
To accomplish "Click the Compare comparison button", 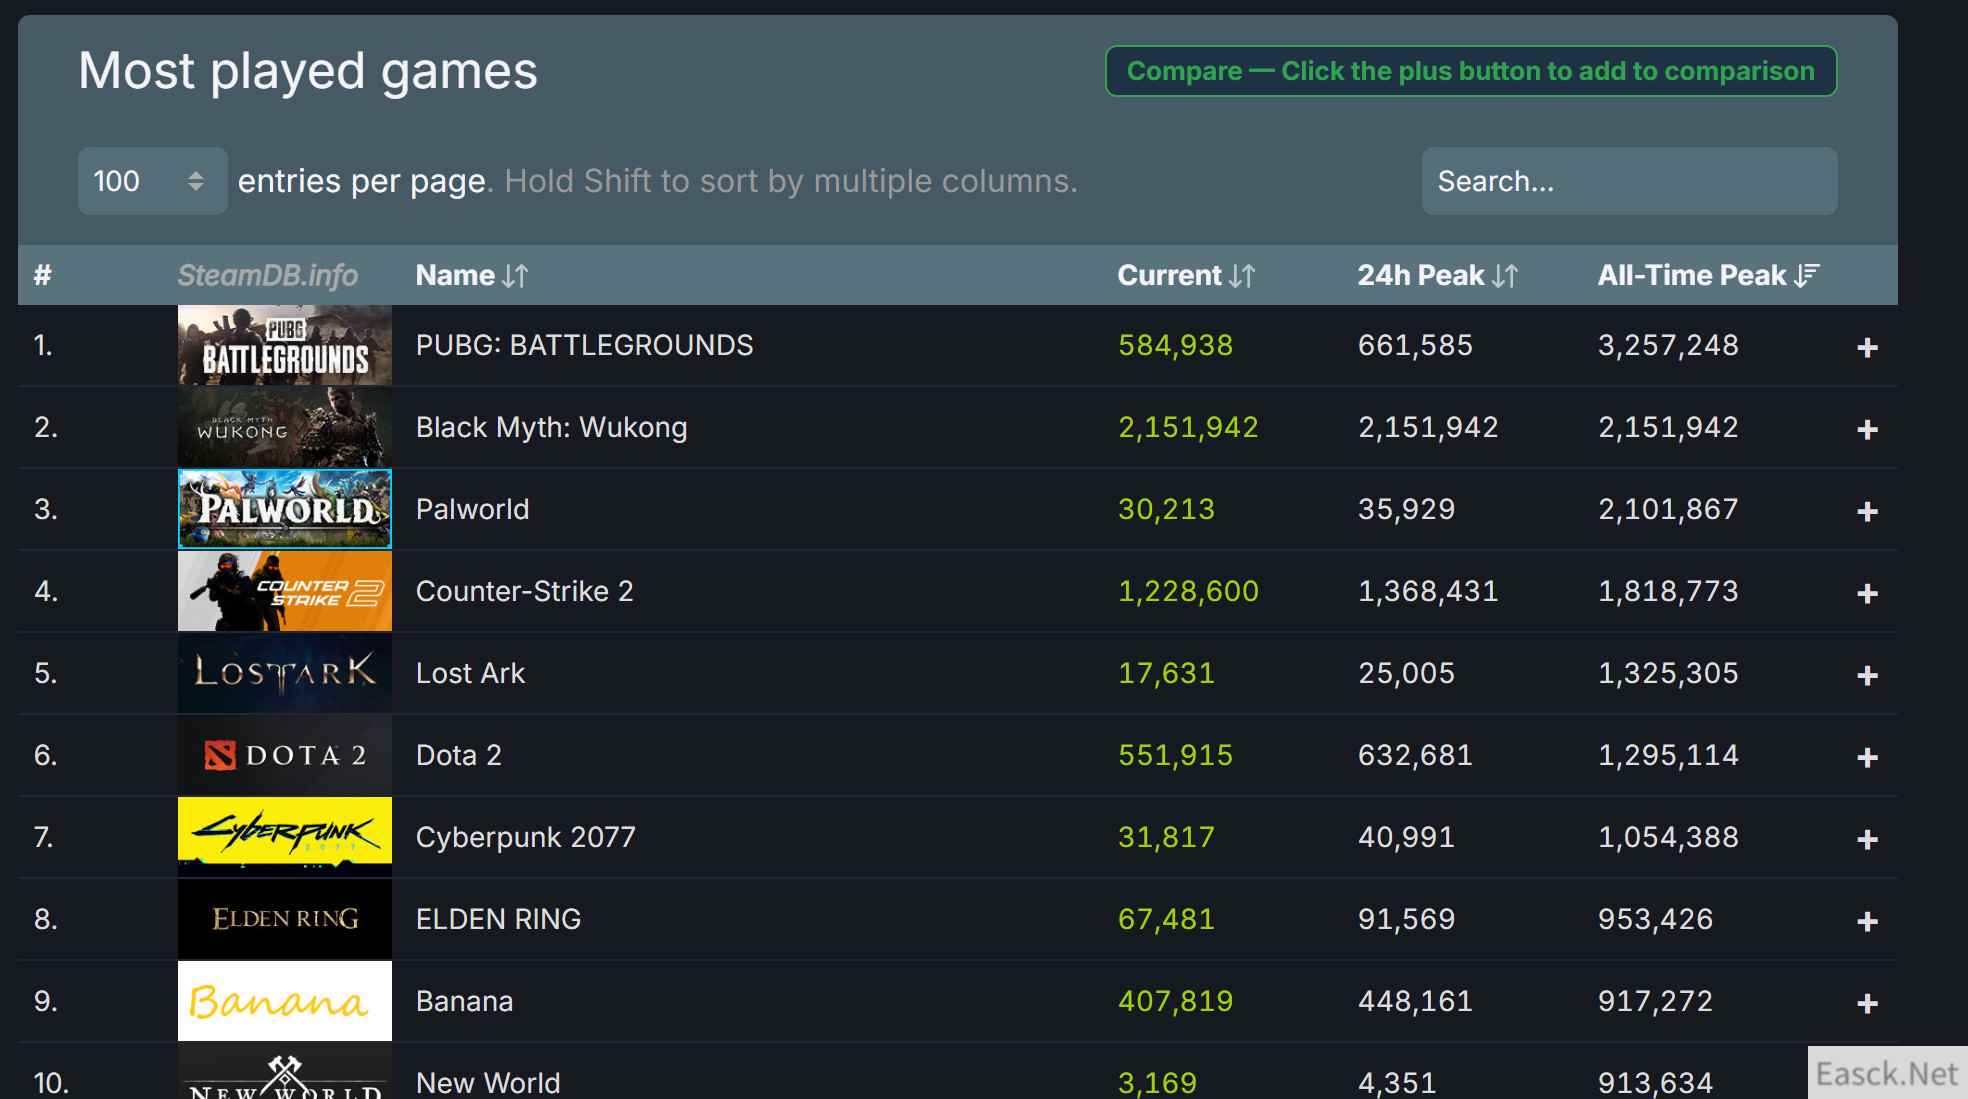I will click(1470, 71).
